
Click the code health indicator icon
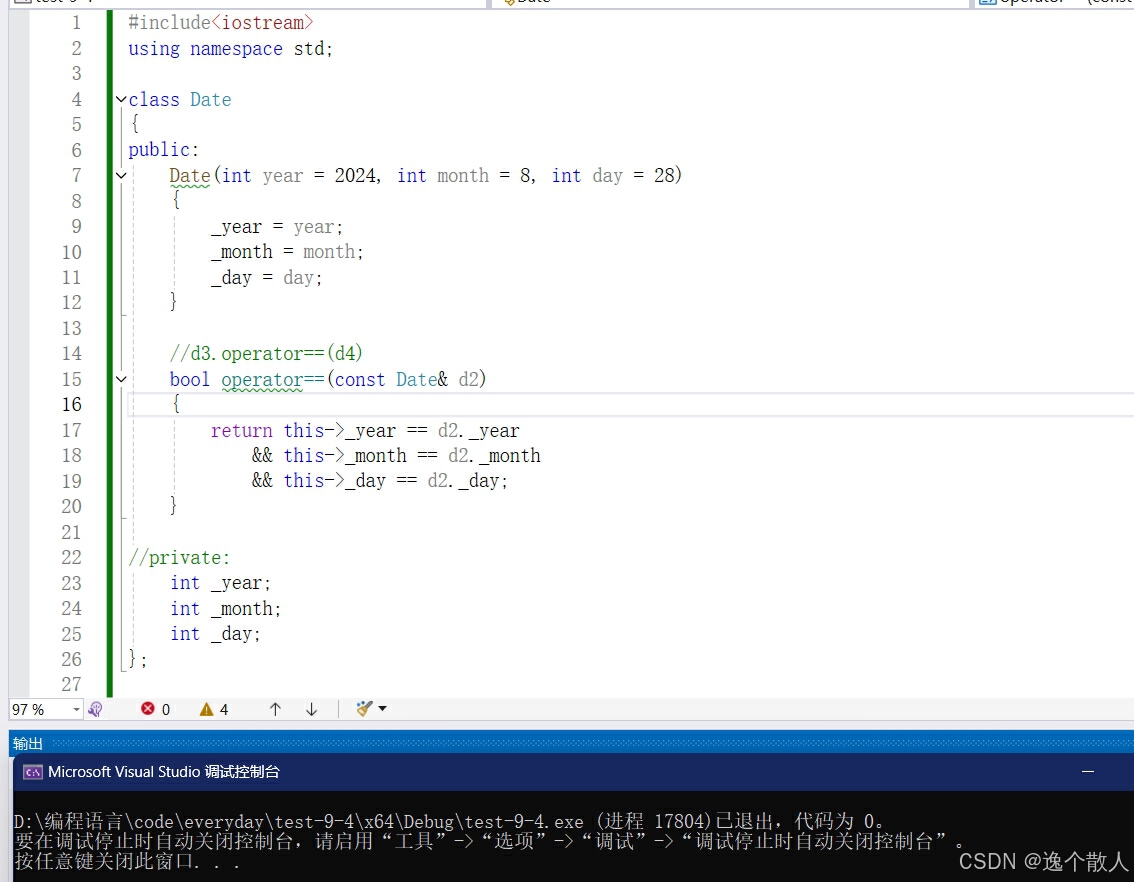coord(95,709)
